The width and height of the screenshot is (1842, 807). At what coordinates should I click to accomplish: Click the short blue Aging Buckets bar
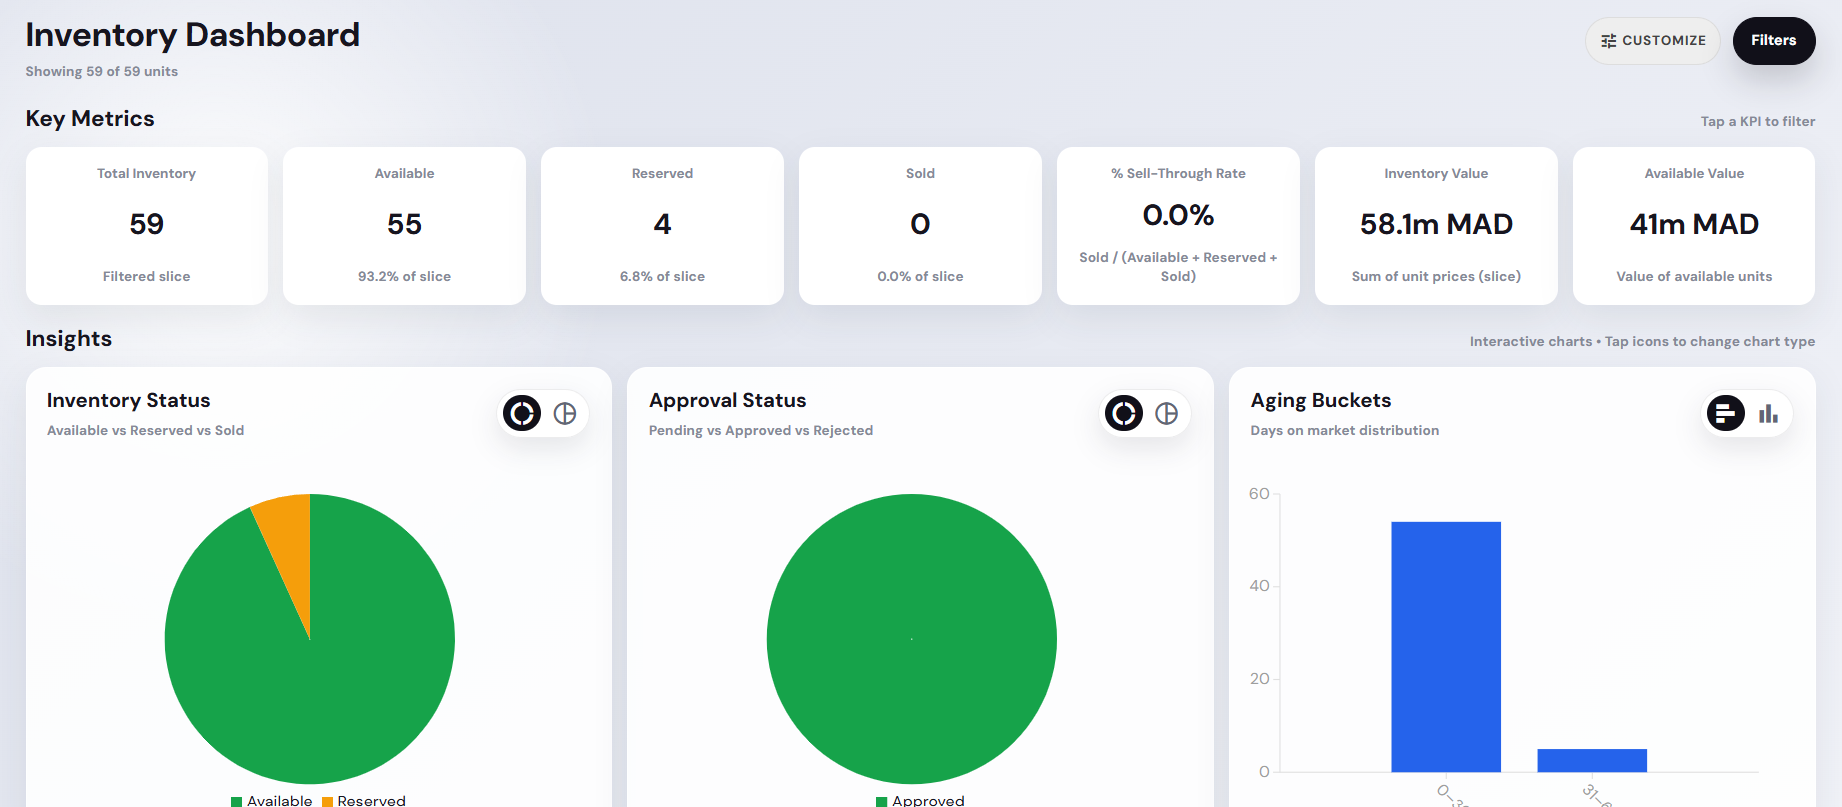[x=1592, y=760]
